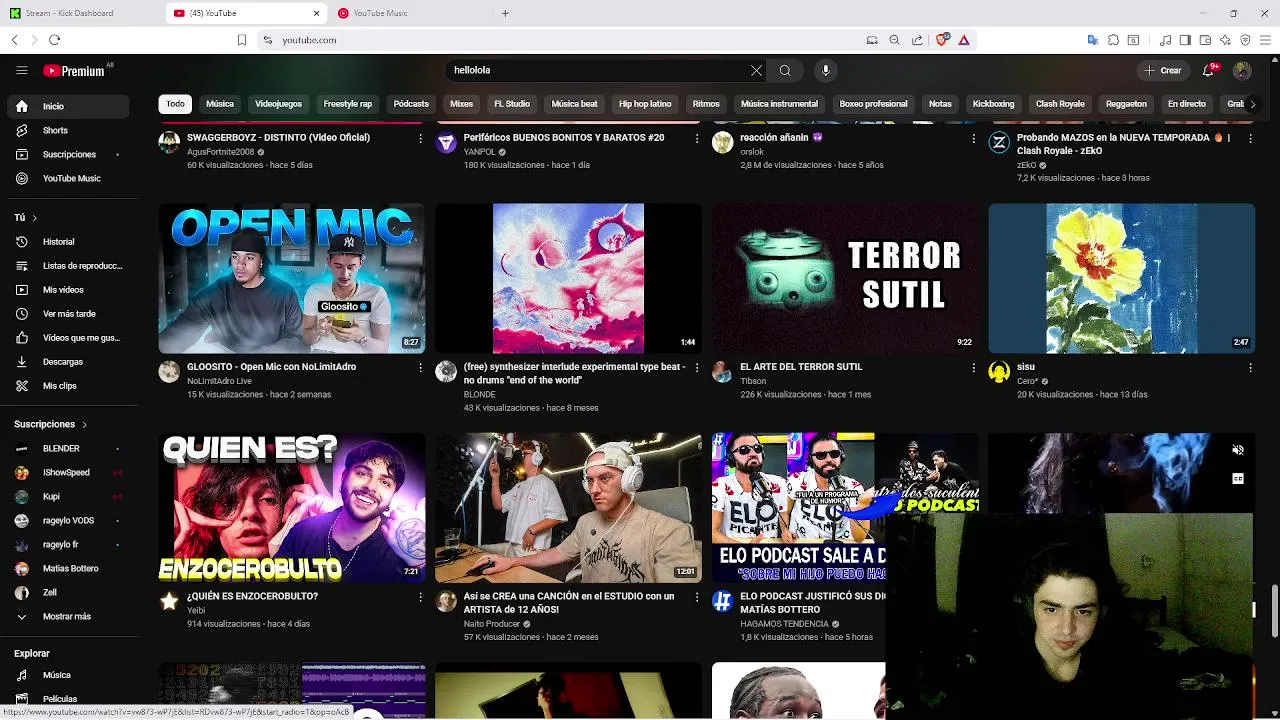The width and height of the screenshot is (1280, 720).
Task: Select the Música filter chip
Action: pyautogui.click(x=220, y=104)
